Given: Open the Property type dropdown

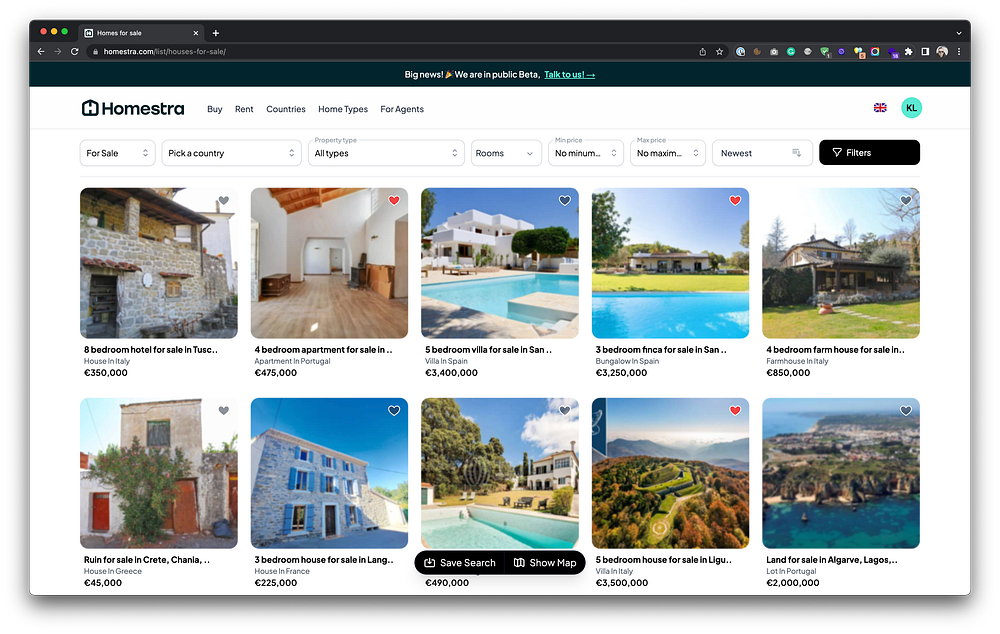Looking at the screenshot, I should click(x=386, y=153).
